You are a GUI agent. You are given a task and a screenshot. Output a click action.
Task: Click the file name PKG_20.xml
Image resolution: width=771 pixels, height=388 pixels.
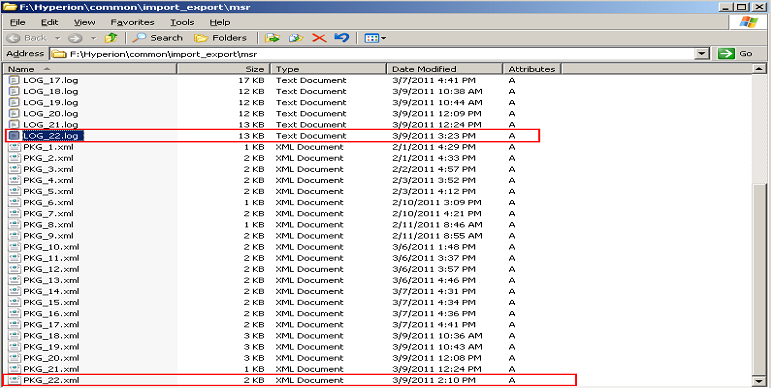click(51, 358)
